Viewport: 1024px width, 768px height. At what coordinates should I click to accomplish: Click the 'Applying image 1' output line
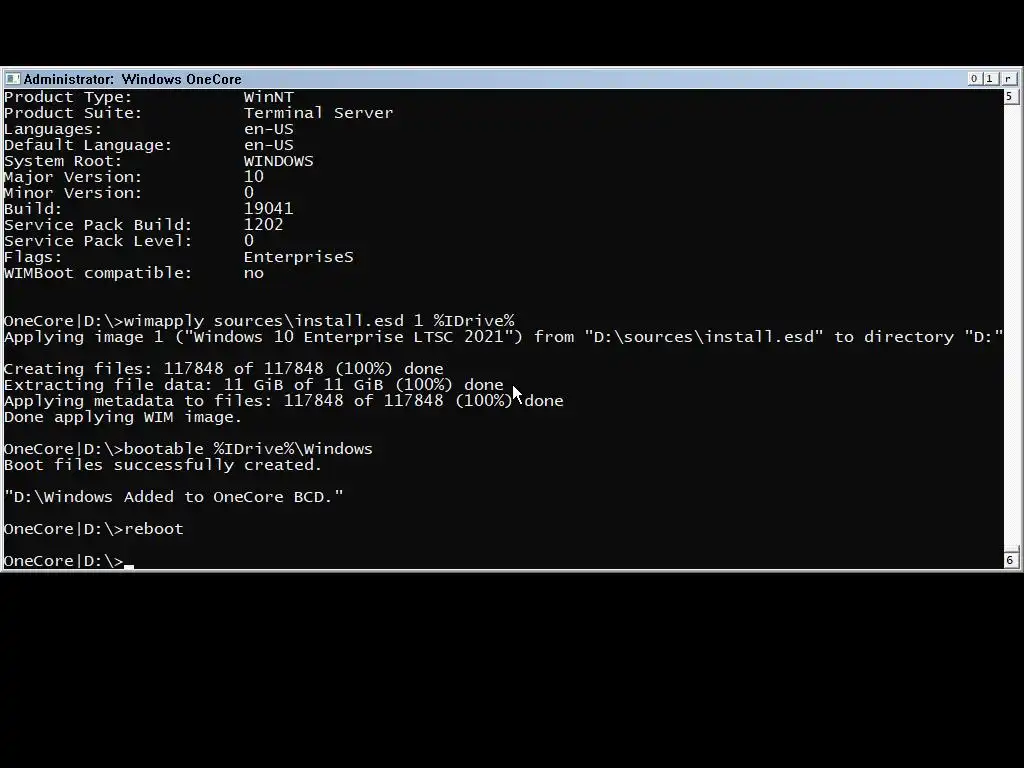tap(503, 337)
